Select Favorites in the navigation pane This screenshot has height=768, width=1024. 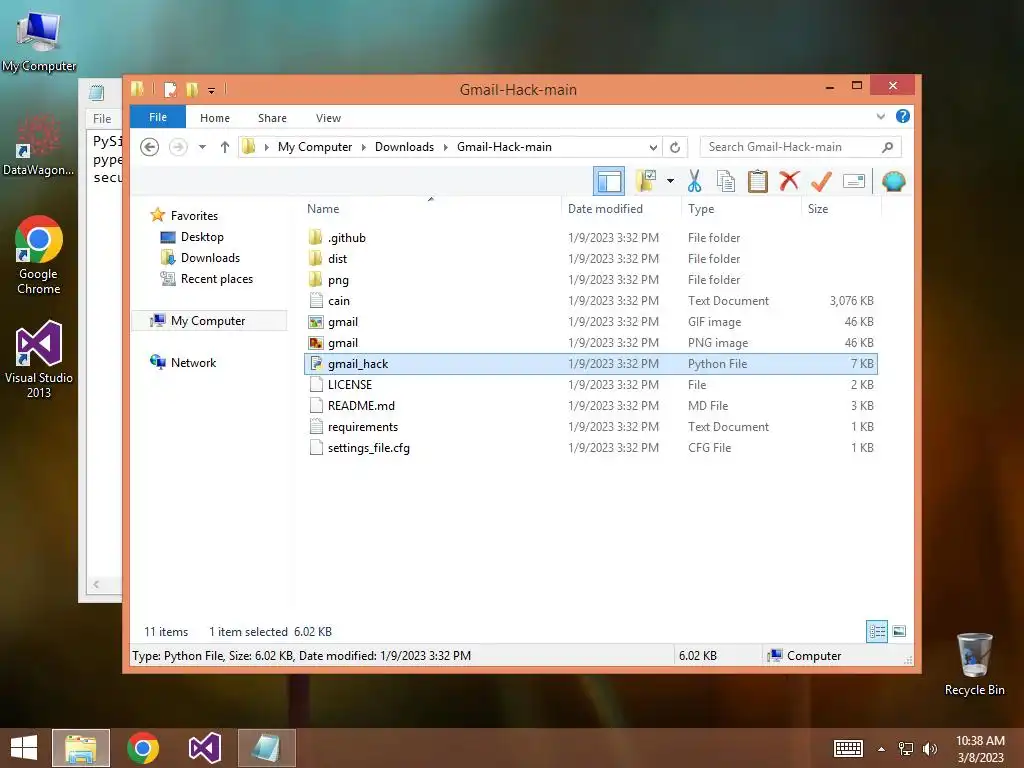194,216
